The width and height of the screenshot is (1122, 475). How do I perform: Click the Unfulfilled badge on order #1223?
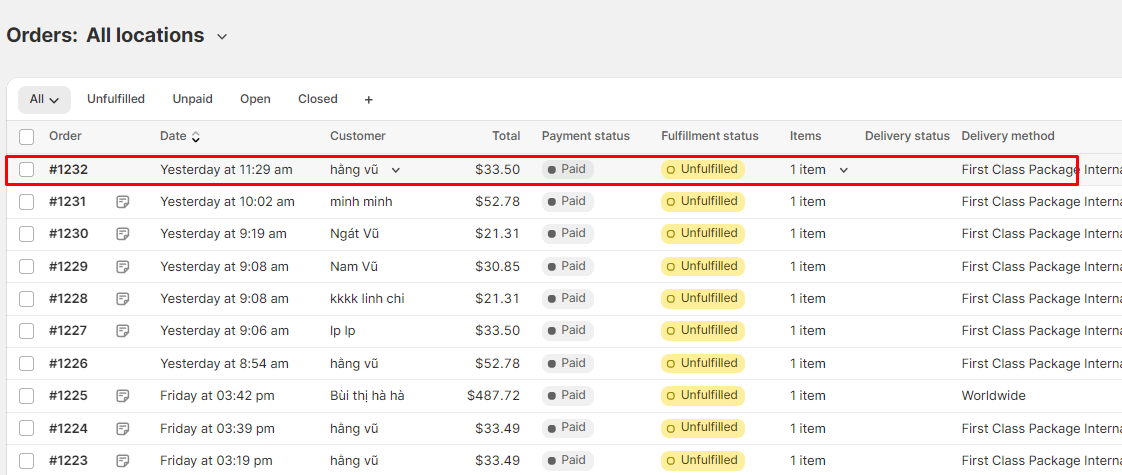tap(702, 461)
